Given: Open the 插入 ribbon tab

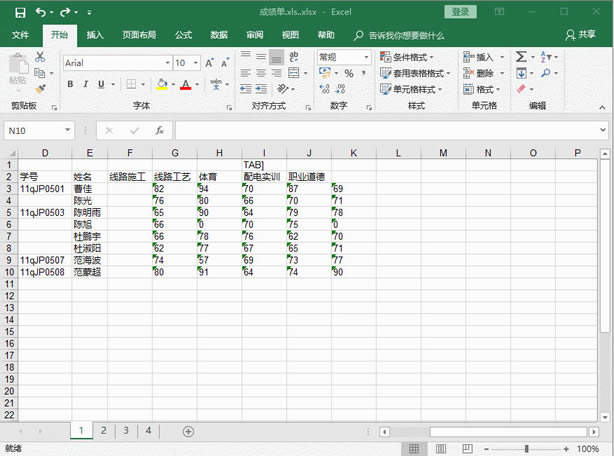Looking at the screenshot, I should pos(95,34).
